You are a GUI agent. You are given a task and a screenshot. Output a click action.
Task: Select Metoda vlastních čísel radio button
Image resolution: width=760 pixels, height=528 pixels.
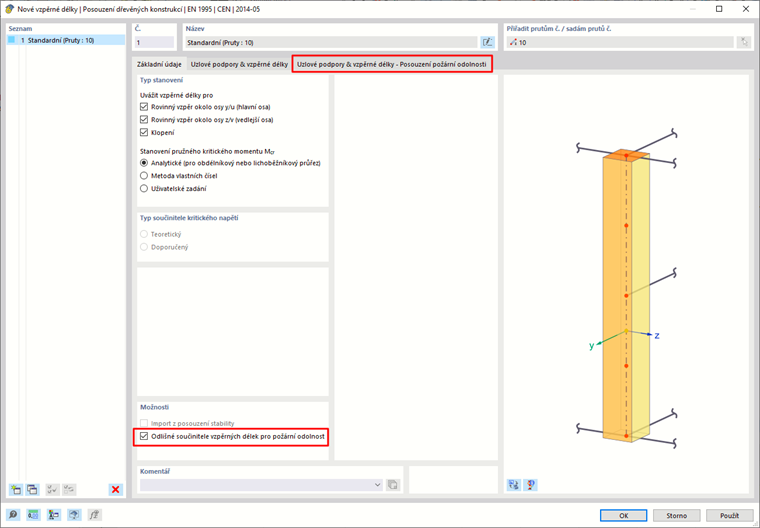[x=144, y=176]
